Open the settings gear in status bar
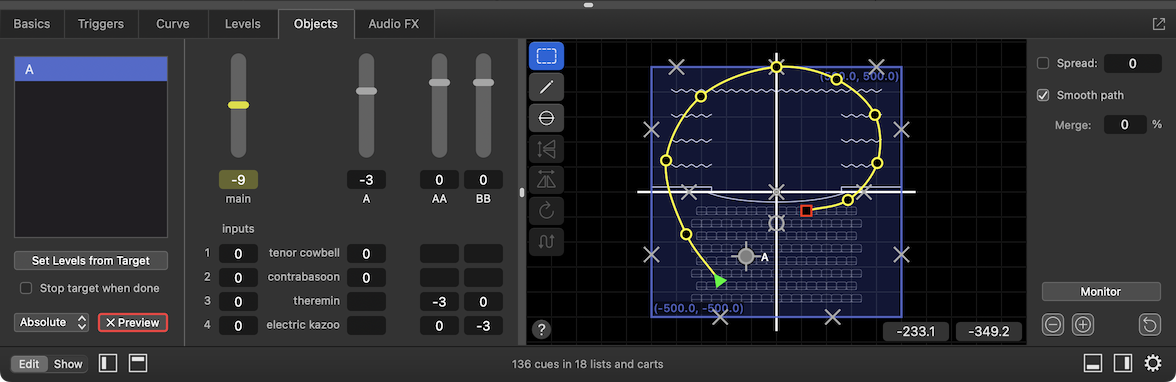Image resolution: width=1176 pixels, height=382 pixels. (1153, 364)
